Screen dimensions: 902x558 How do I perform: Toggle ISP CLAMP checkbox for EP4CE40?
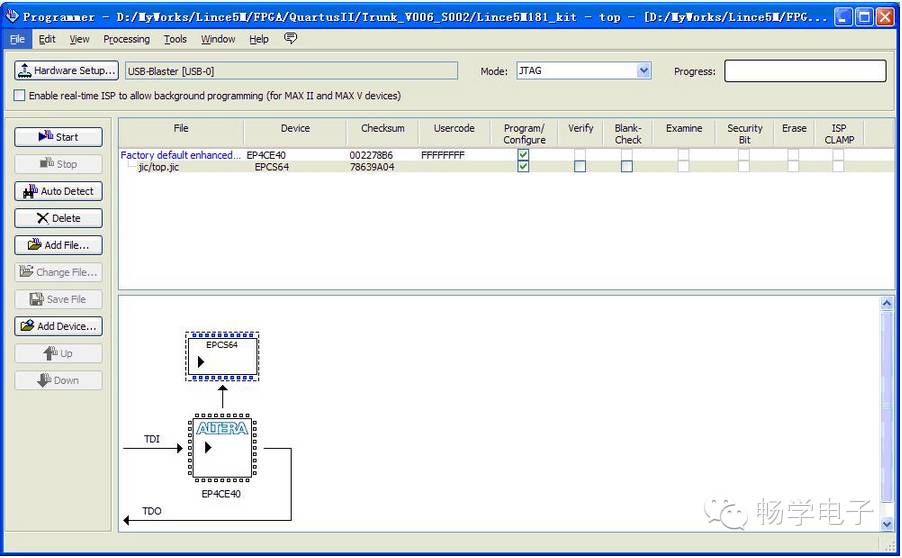tap(838, 155)
